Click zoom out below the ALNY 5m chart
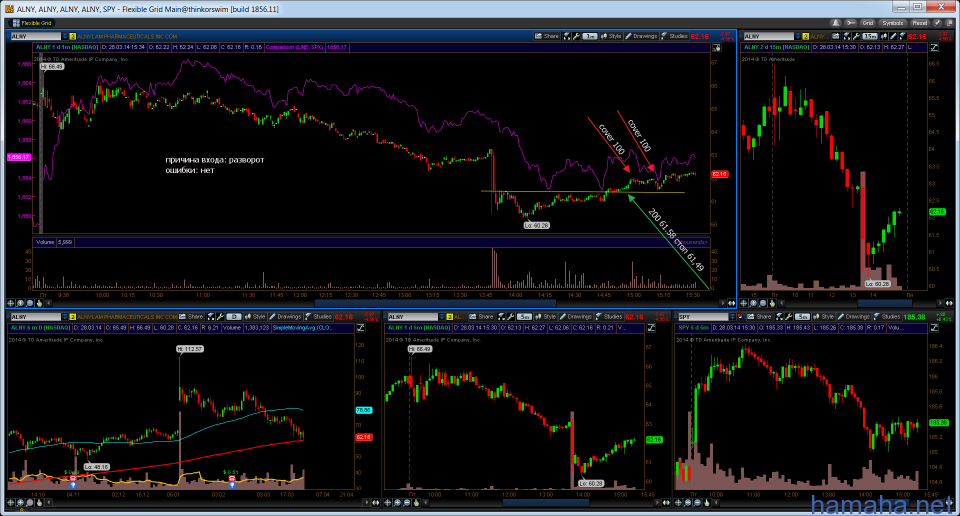Image resolution: width=960 pixels, height=516 pixels. pyautogui.click(x=407, y=503)
